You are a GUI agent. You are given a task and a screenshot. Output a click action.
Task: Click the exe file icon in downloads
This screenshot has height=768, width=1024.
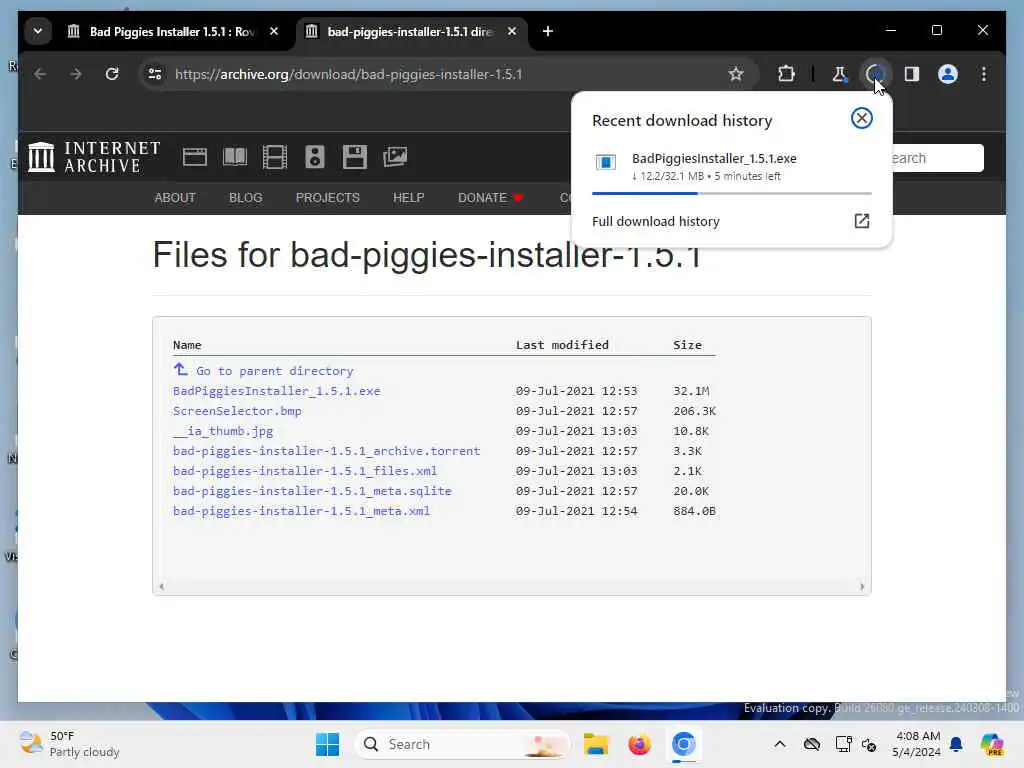[x=605, y=162]
